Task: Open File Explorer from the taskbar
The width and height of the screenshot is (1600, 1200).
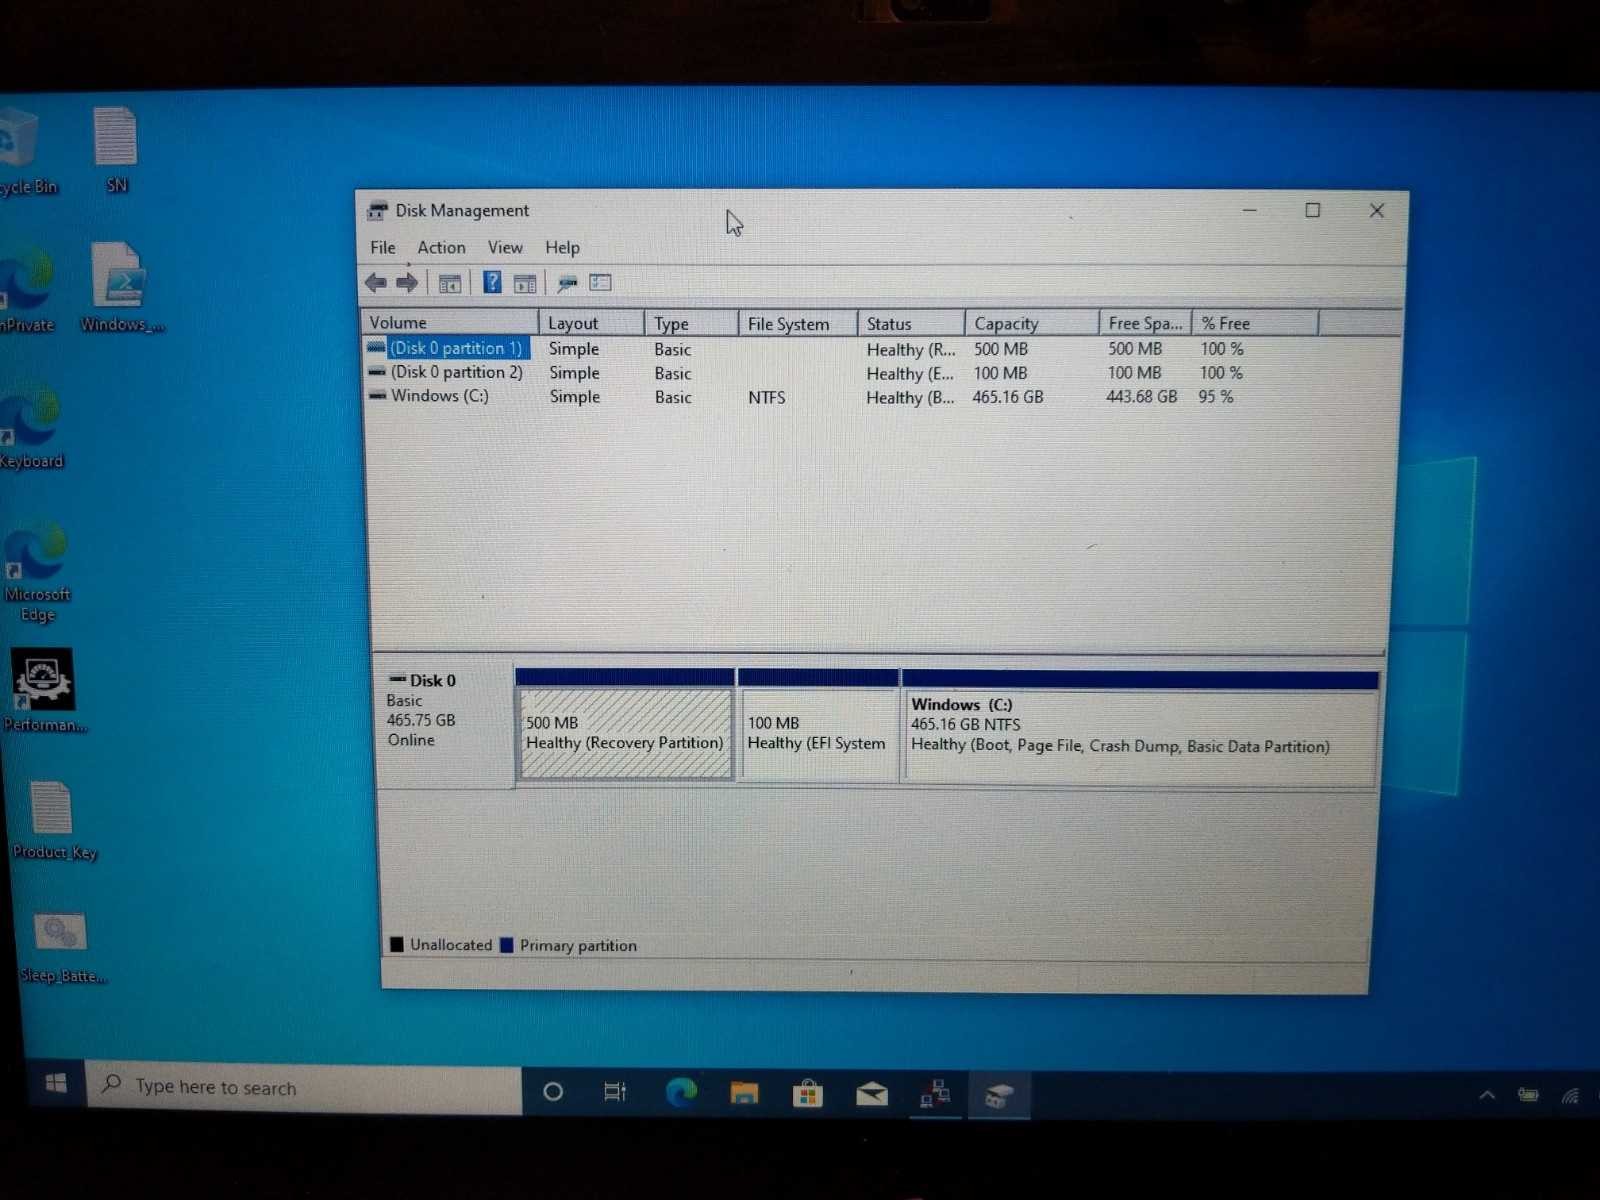Action: click(744, 1093)
